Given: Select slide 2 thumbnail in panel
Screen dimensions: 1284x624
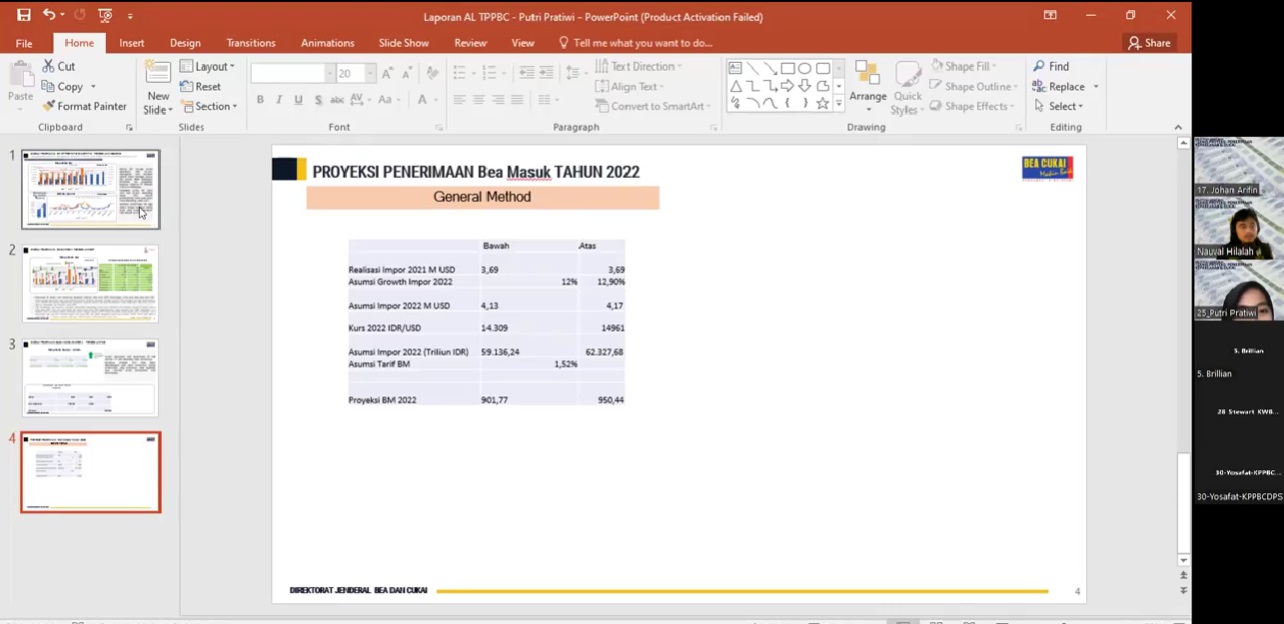Looking at the screenshot, I should (x=91, y=283).
